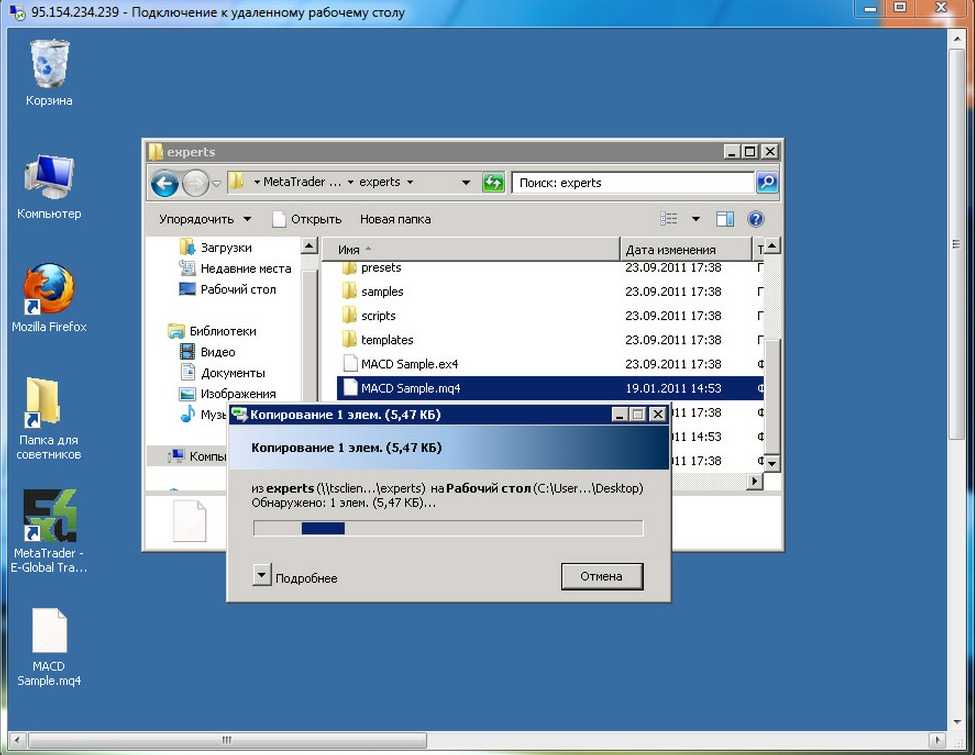Expand Подробнее details in copy dialog

tap(262, 577)
